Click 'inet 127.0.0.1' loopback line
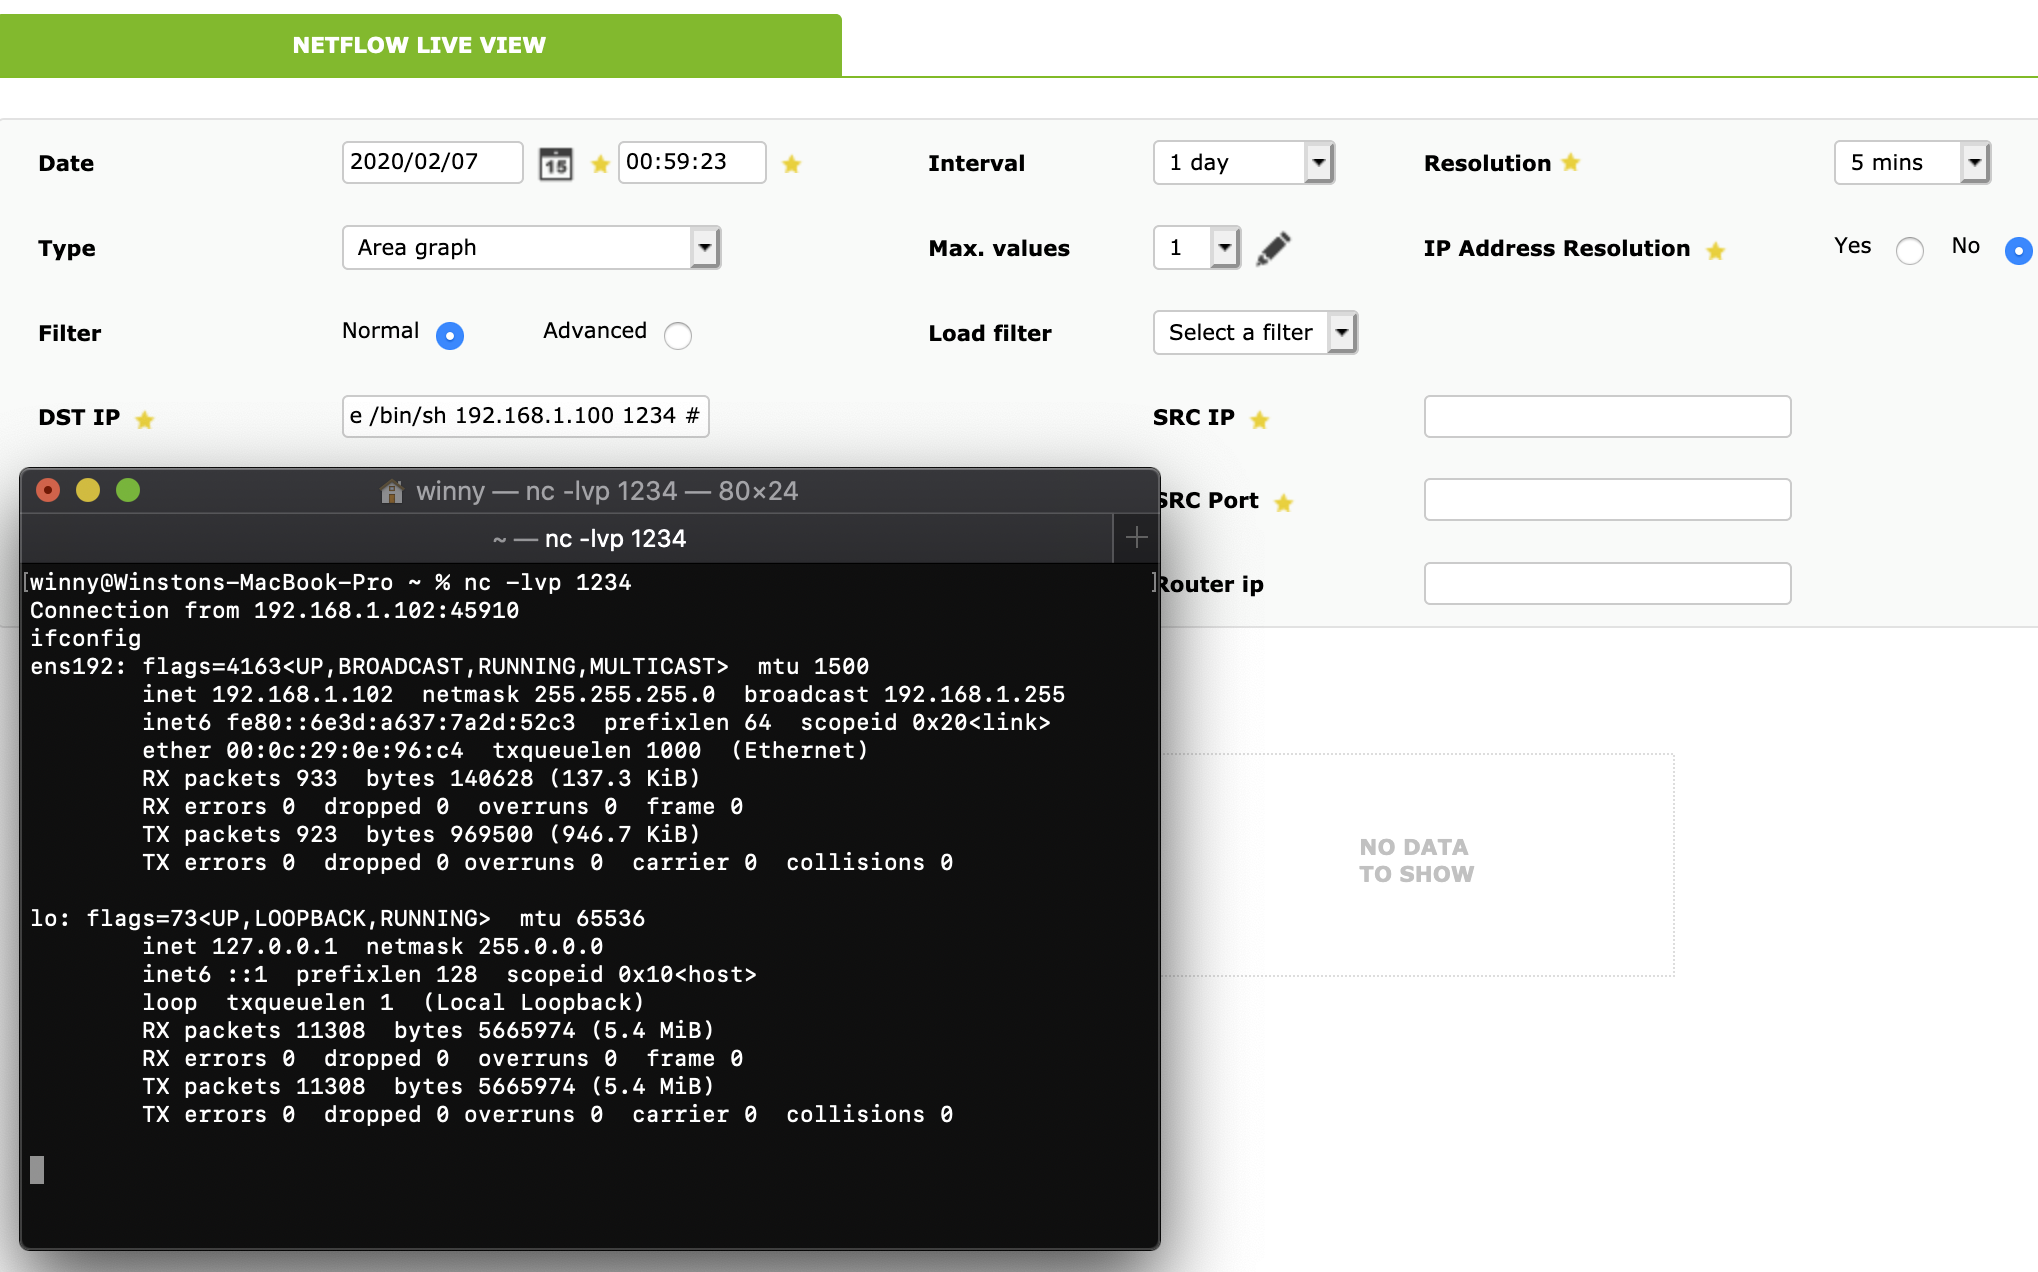The image size is (2038, 1272). tap(372, 946)
